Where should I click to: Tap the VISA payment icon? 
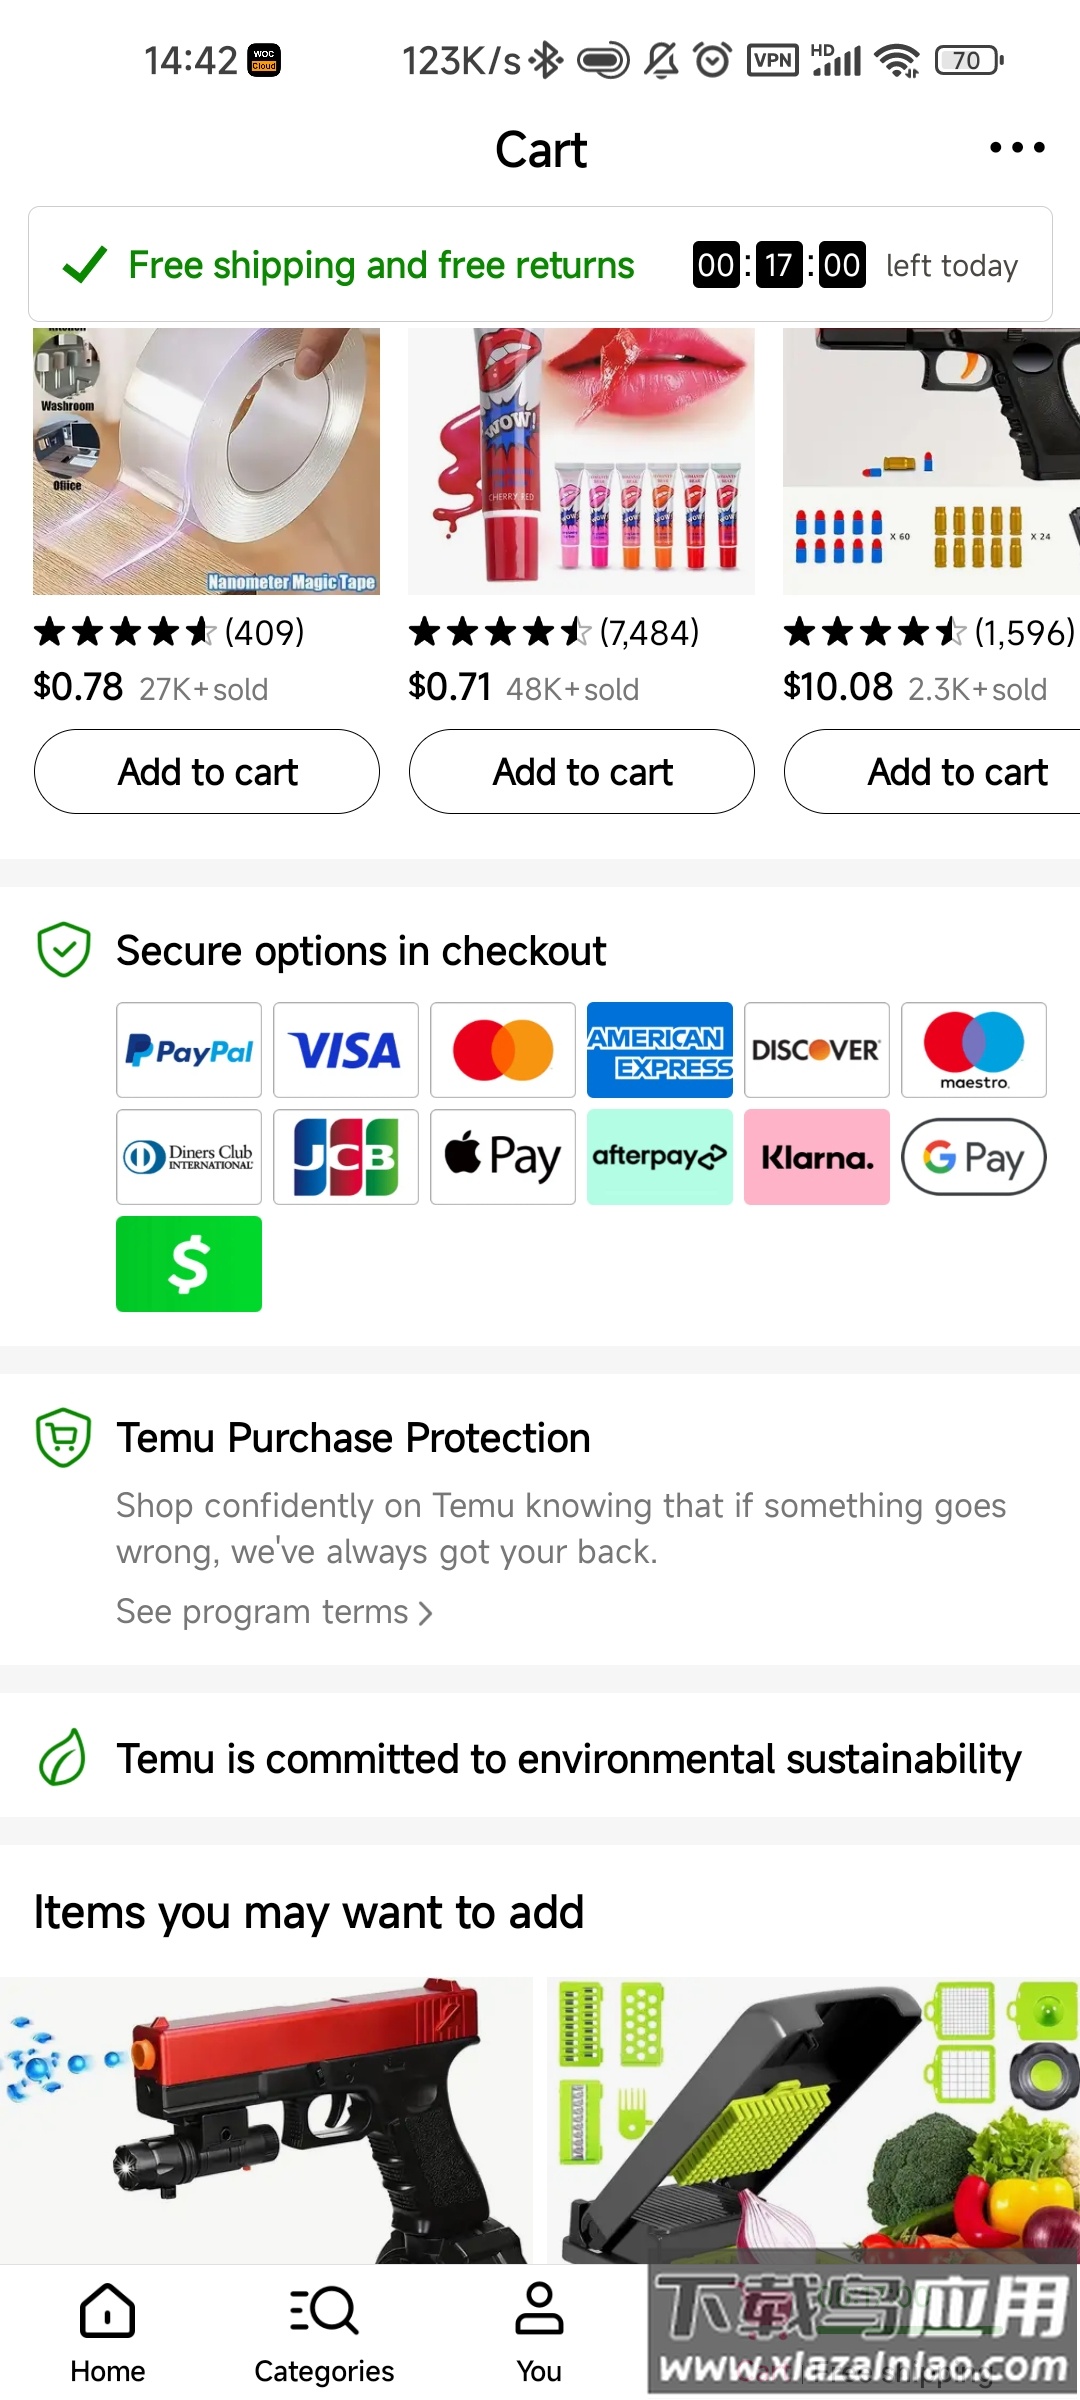[346, 1050]
